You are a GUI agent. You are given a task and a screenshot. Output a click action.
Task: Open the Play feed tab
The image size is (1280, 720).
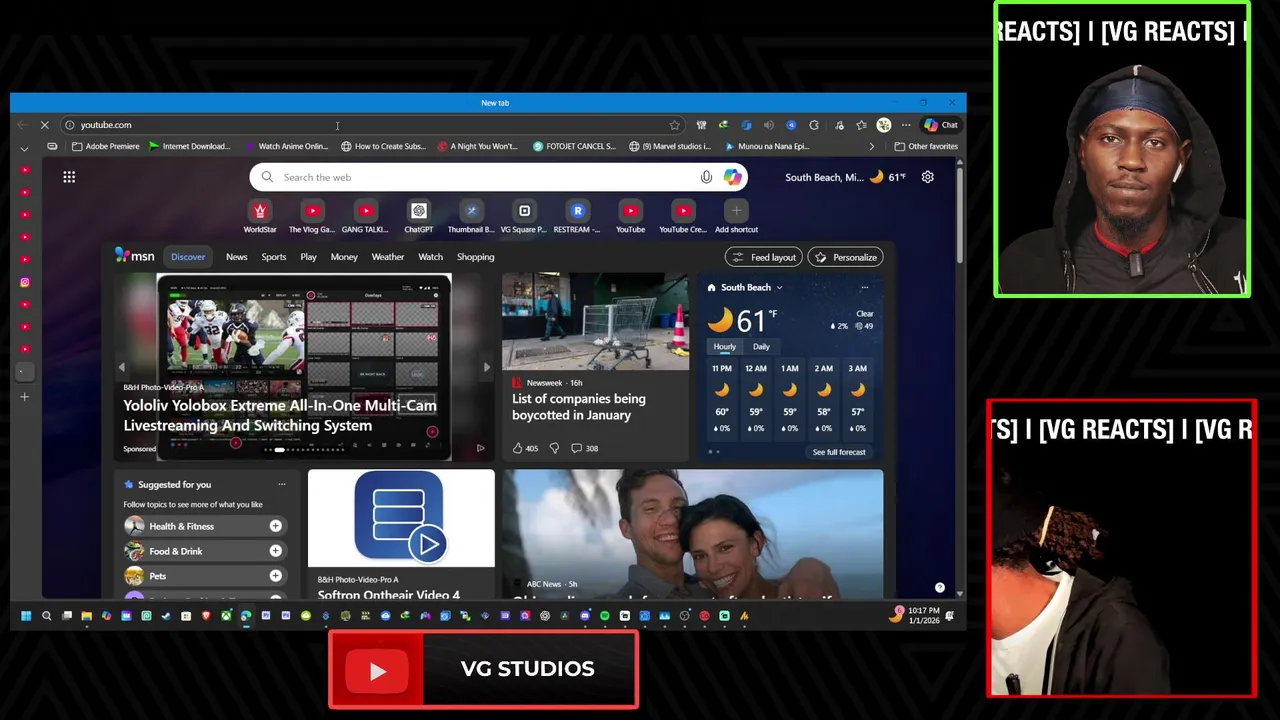308,257
